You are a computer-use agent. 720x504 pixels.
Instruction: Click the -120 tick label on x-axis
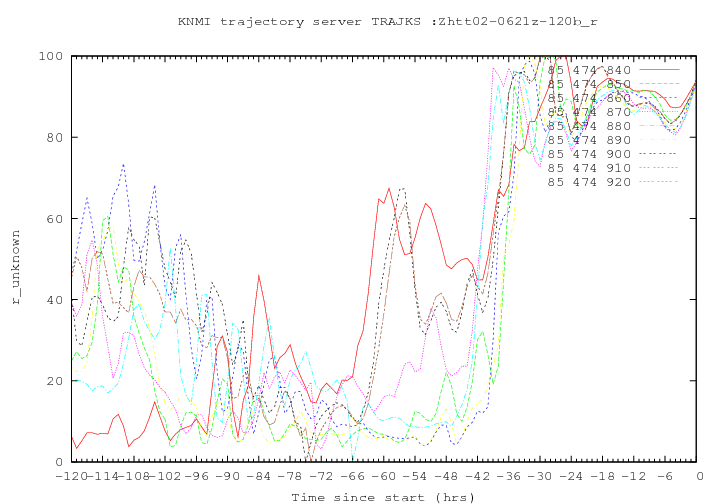pos(72,476)
